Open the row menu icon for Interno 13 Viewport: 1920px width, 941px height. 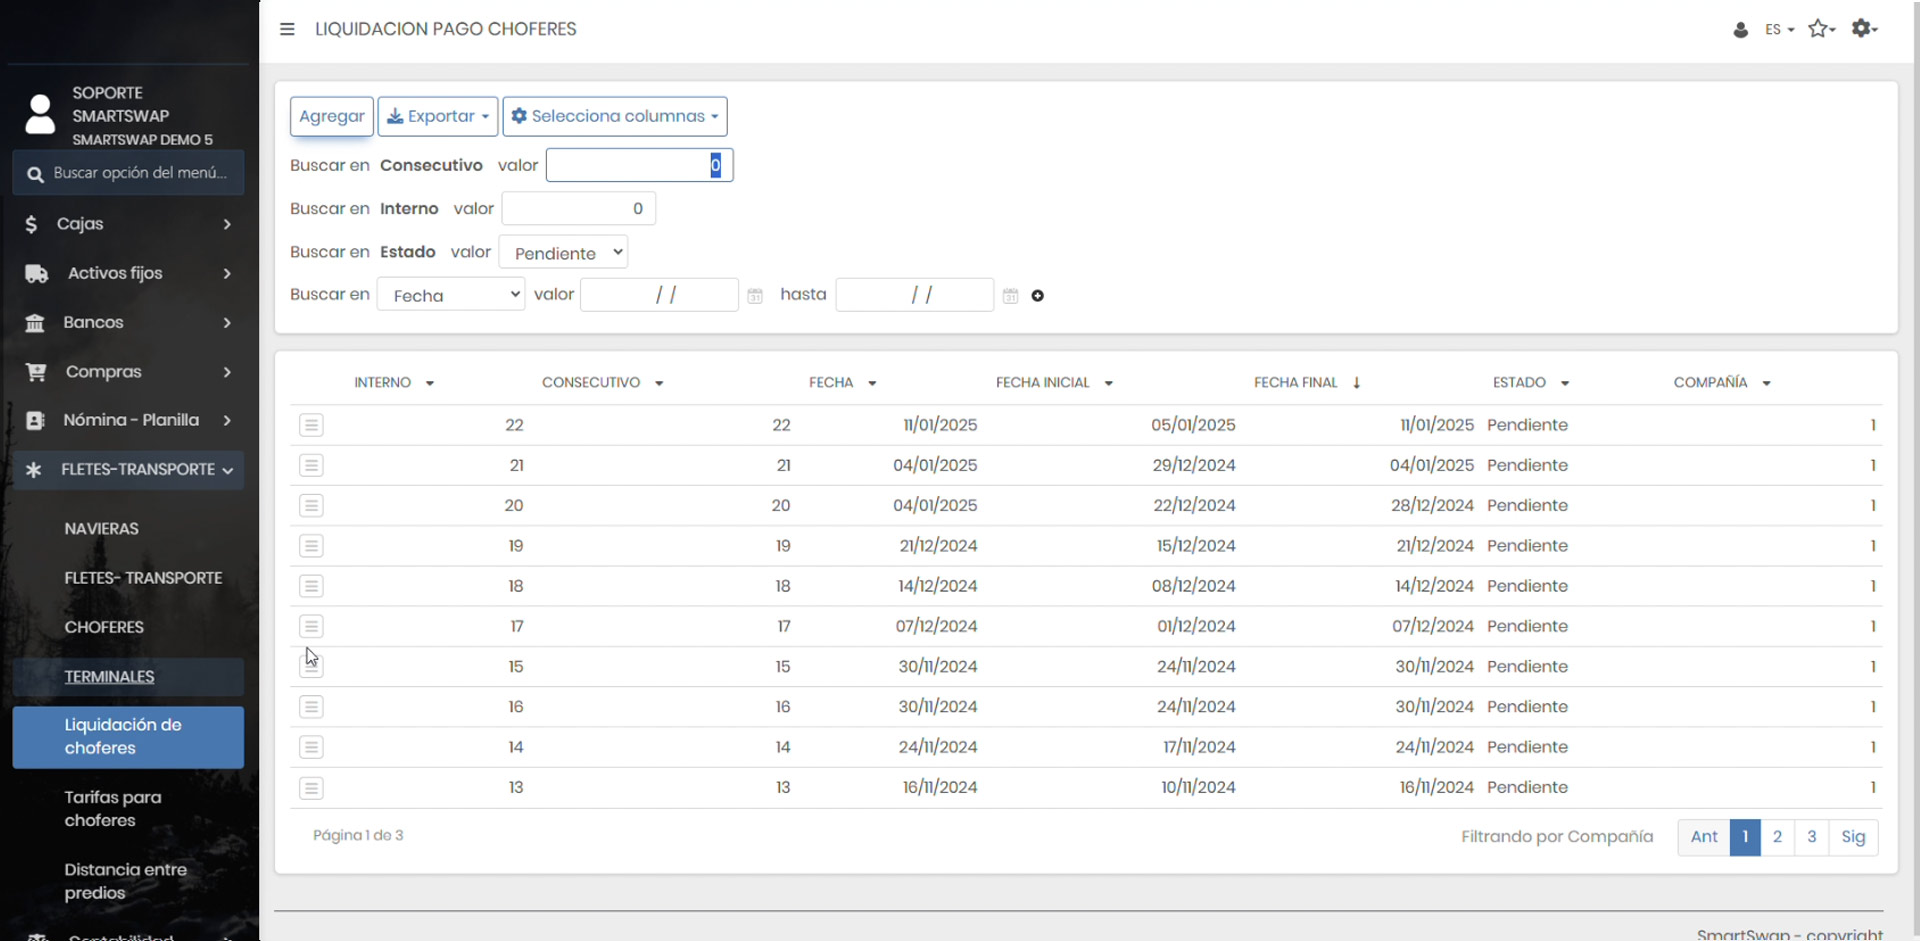311,788
